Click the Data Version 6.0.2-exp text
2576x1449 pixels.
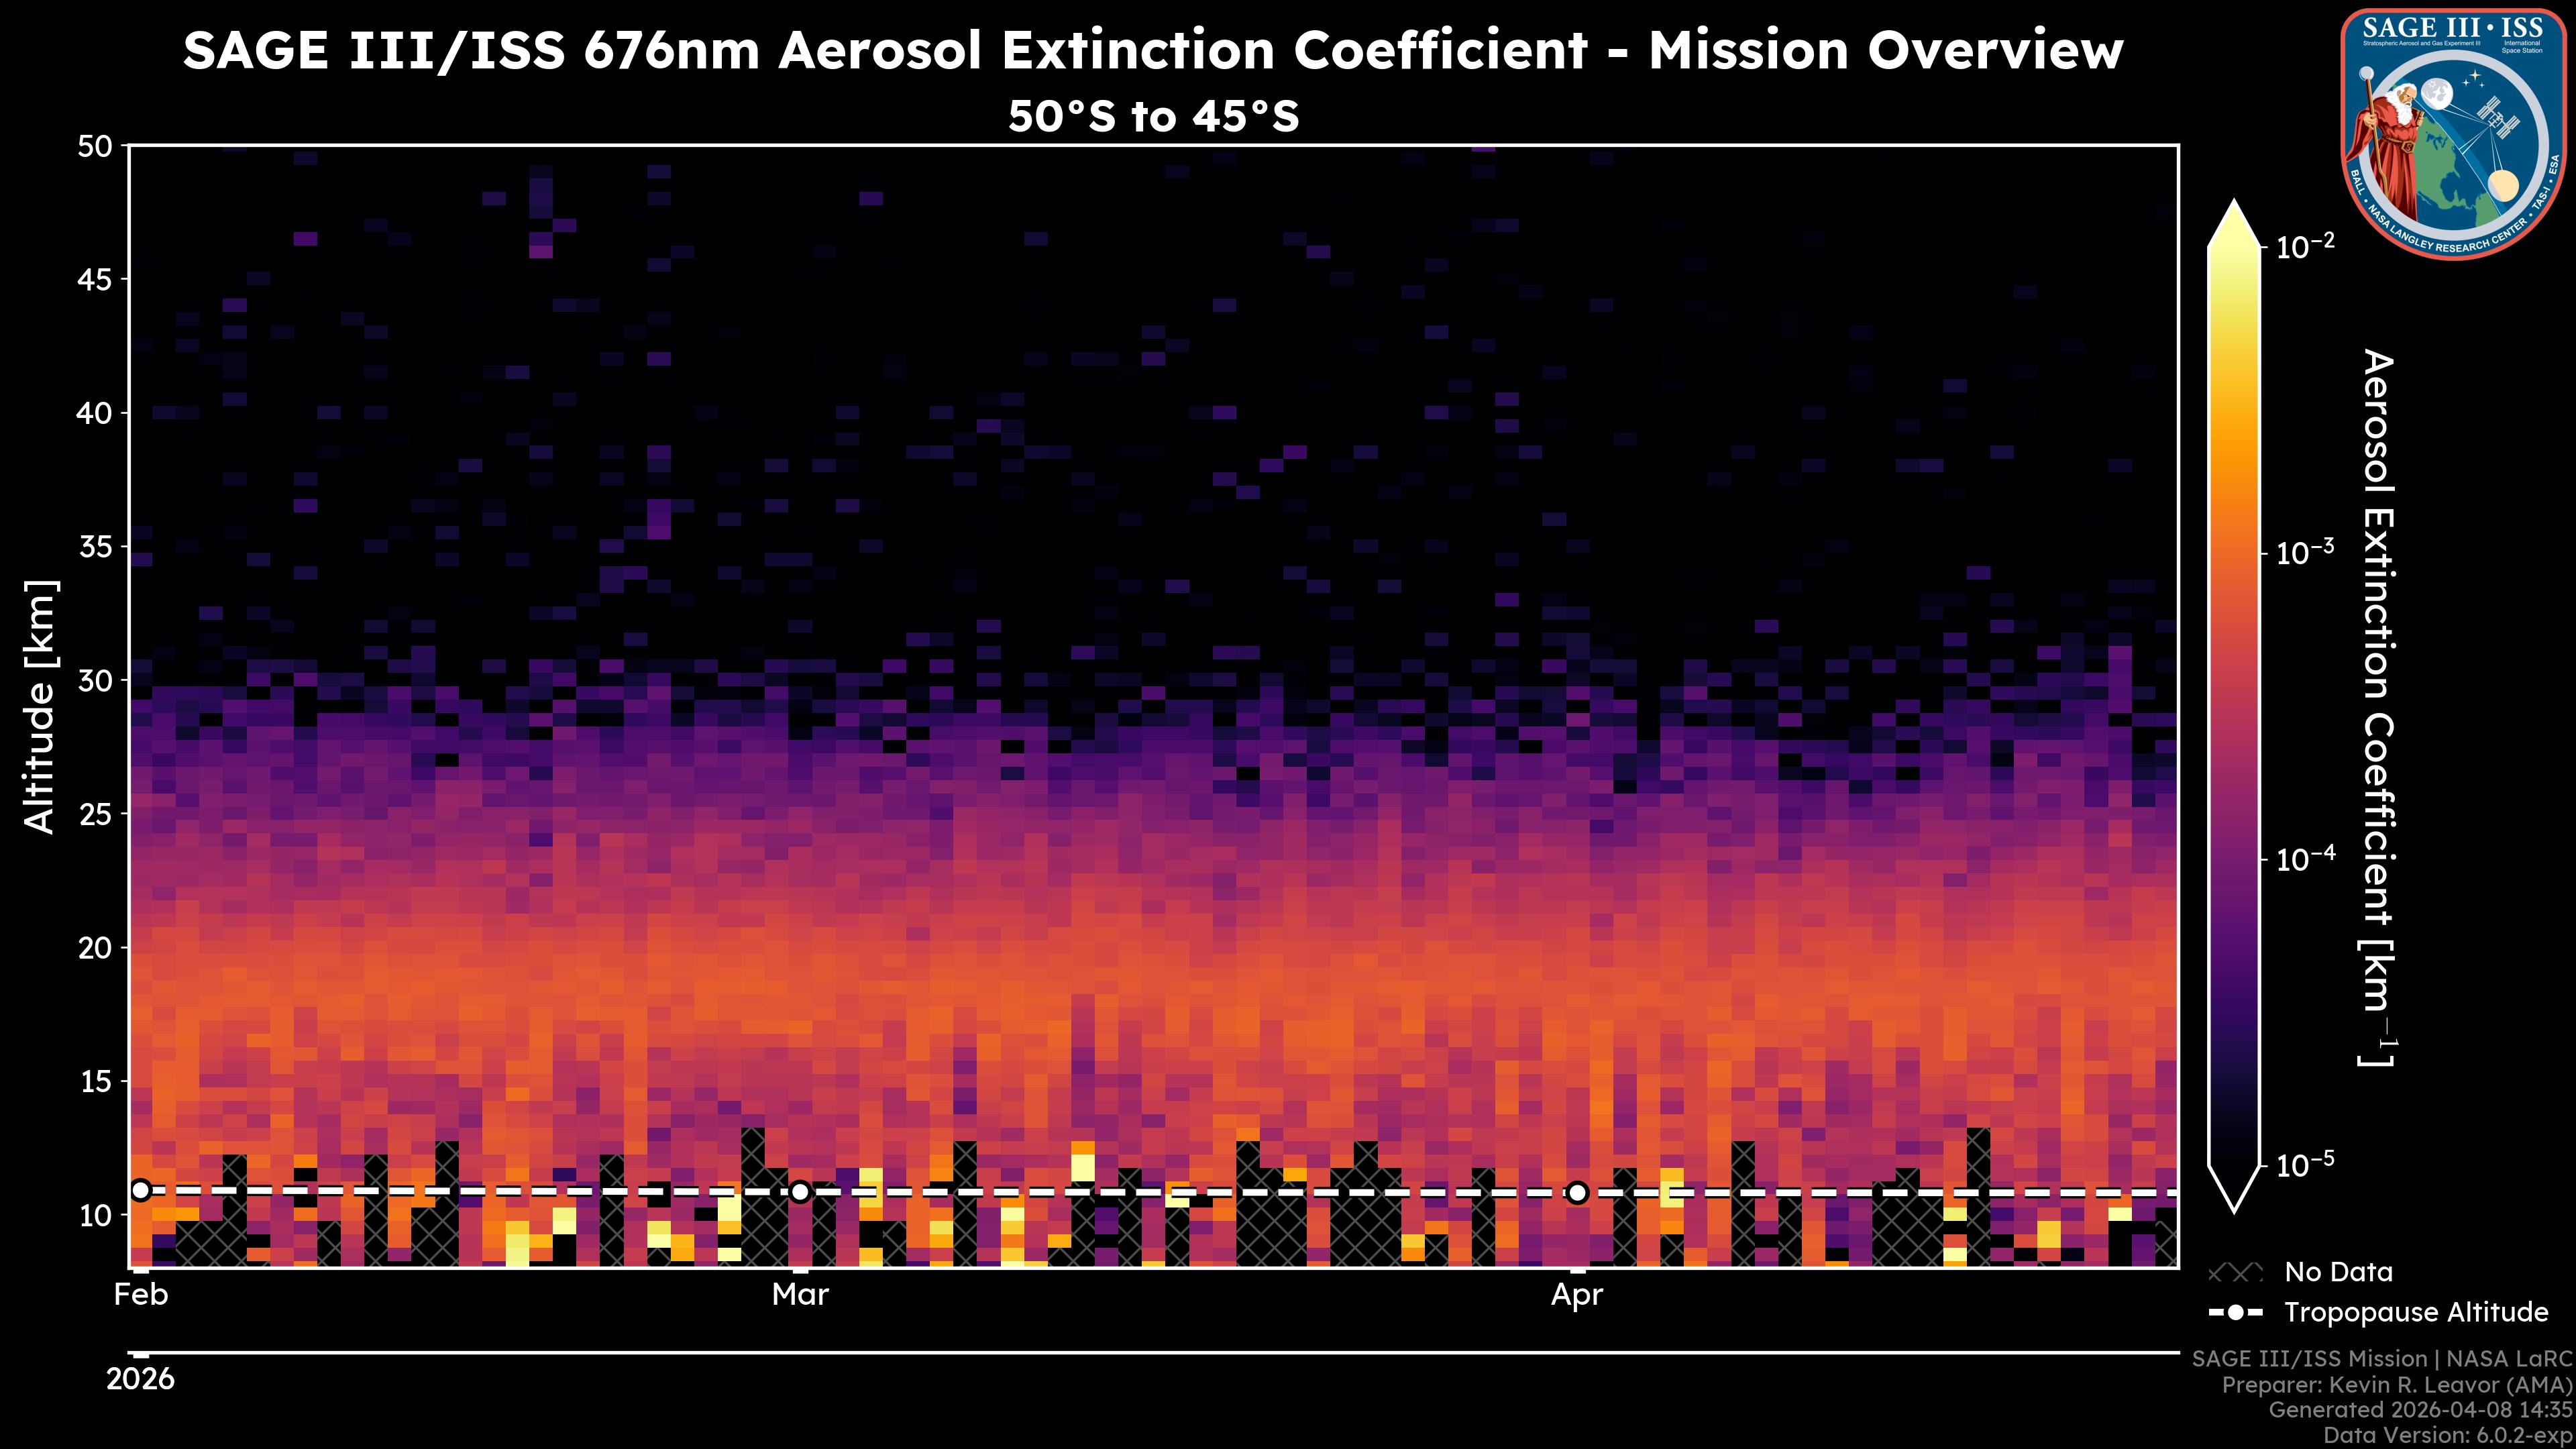(x=2447, y=1435)
